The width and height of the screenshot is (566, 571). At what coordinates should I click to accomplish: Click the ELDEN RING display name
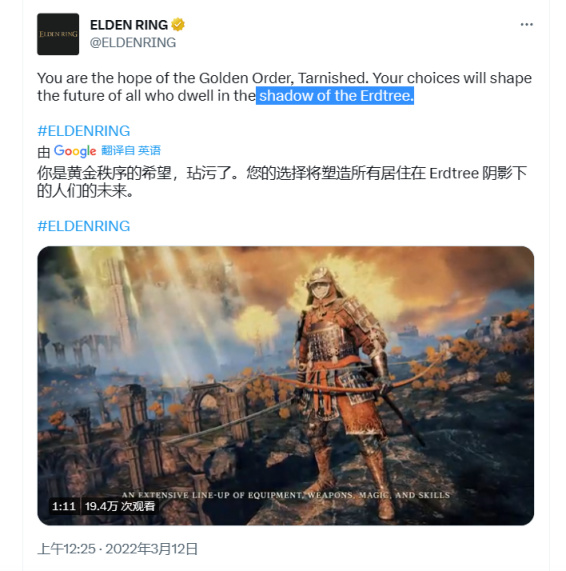129,25
